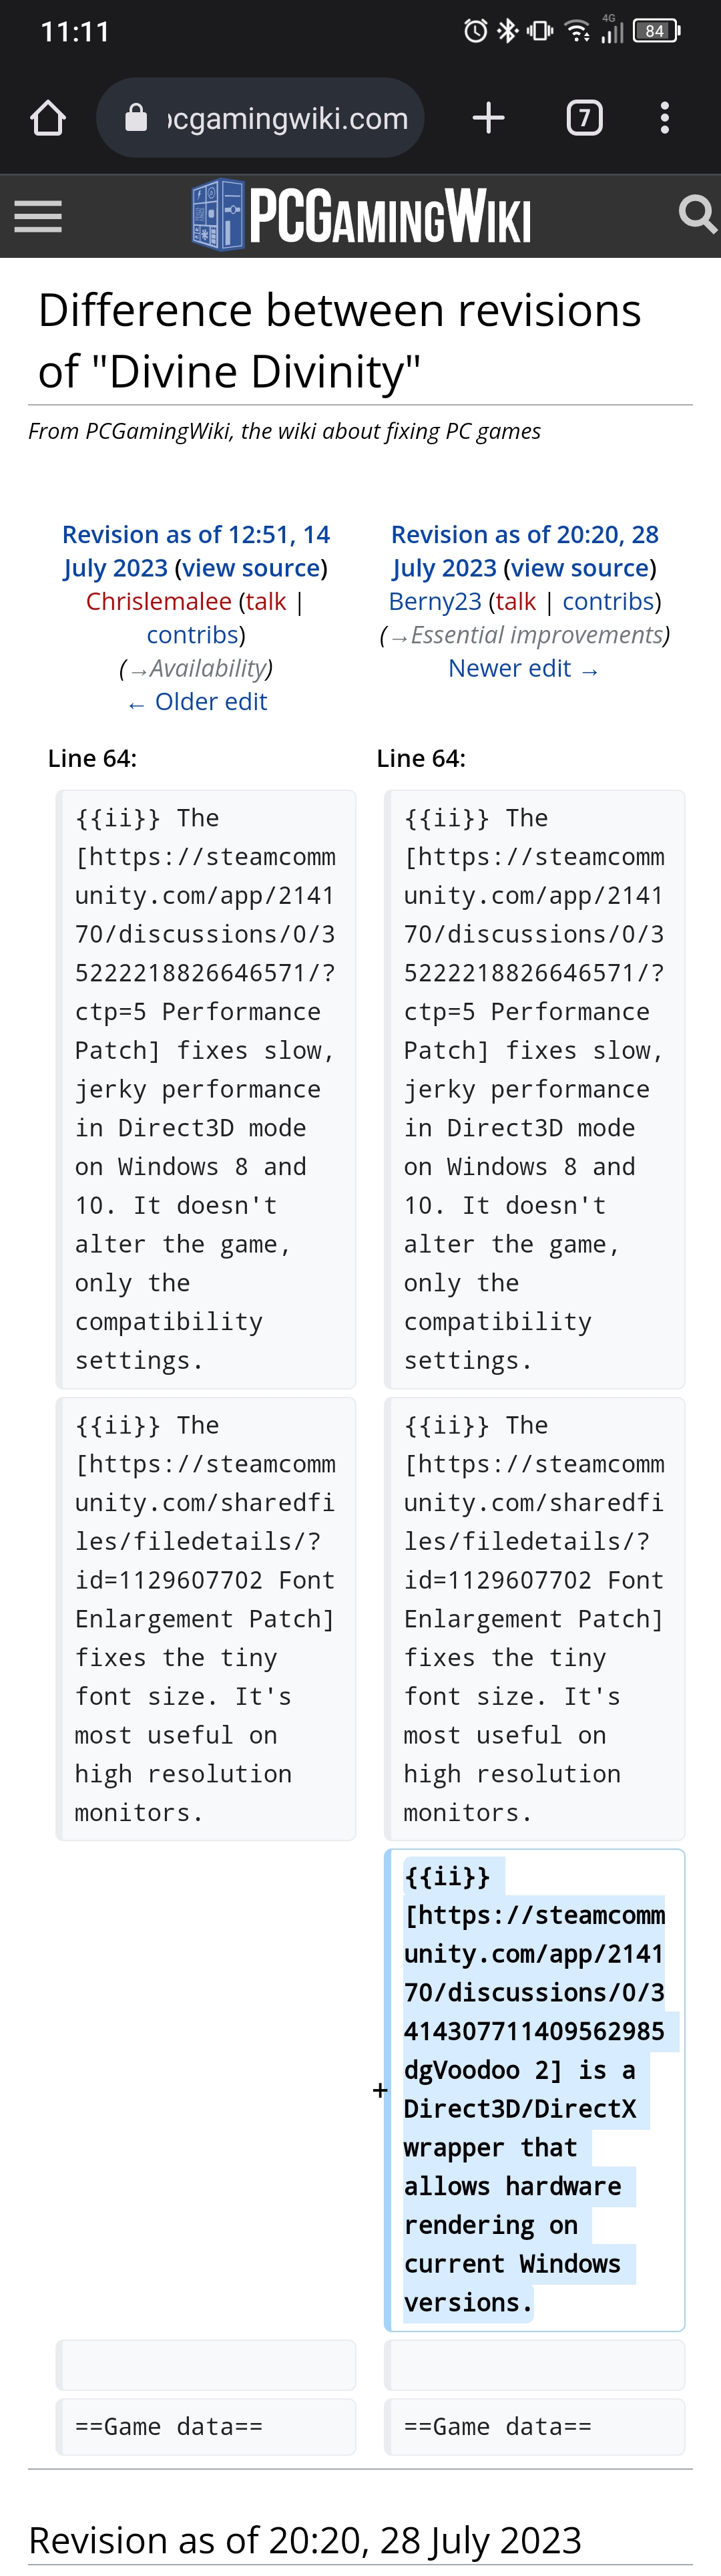Image resolution: width=721 pixels, height=2576 pixels.
Task: Jump to Availability section arrow
Action: pos(138,669)
